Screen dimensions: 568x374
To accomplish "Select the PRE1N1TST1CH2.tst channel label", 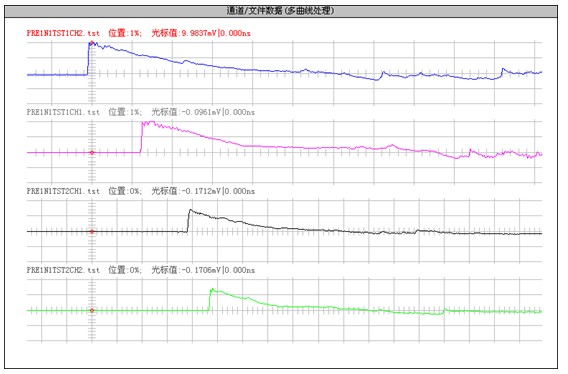I will [x=63, y=33].
